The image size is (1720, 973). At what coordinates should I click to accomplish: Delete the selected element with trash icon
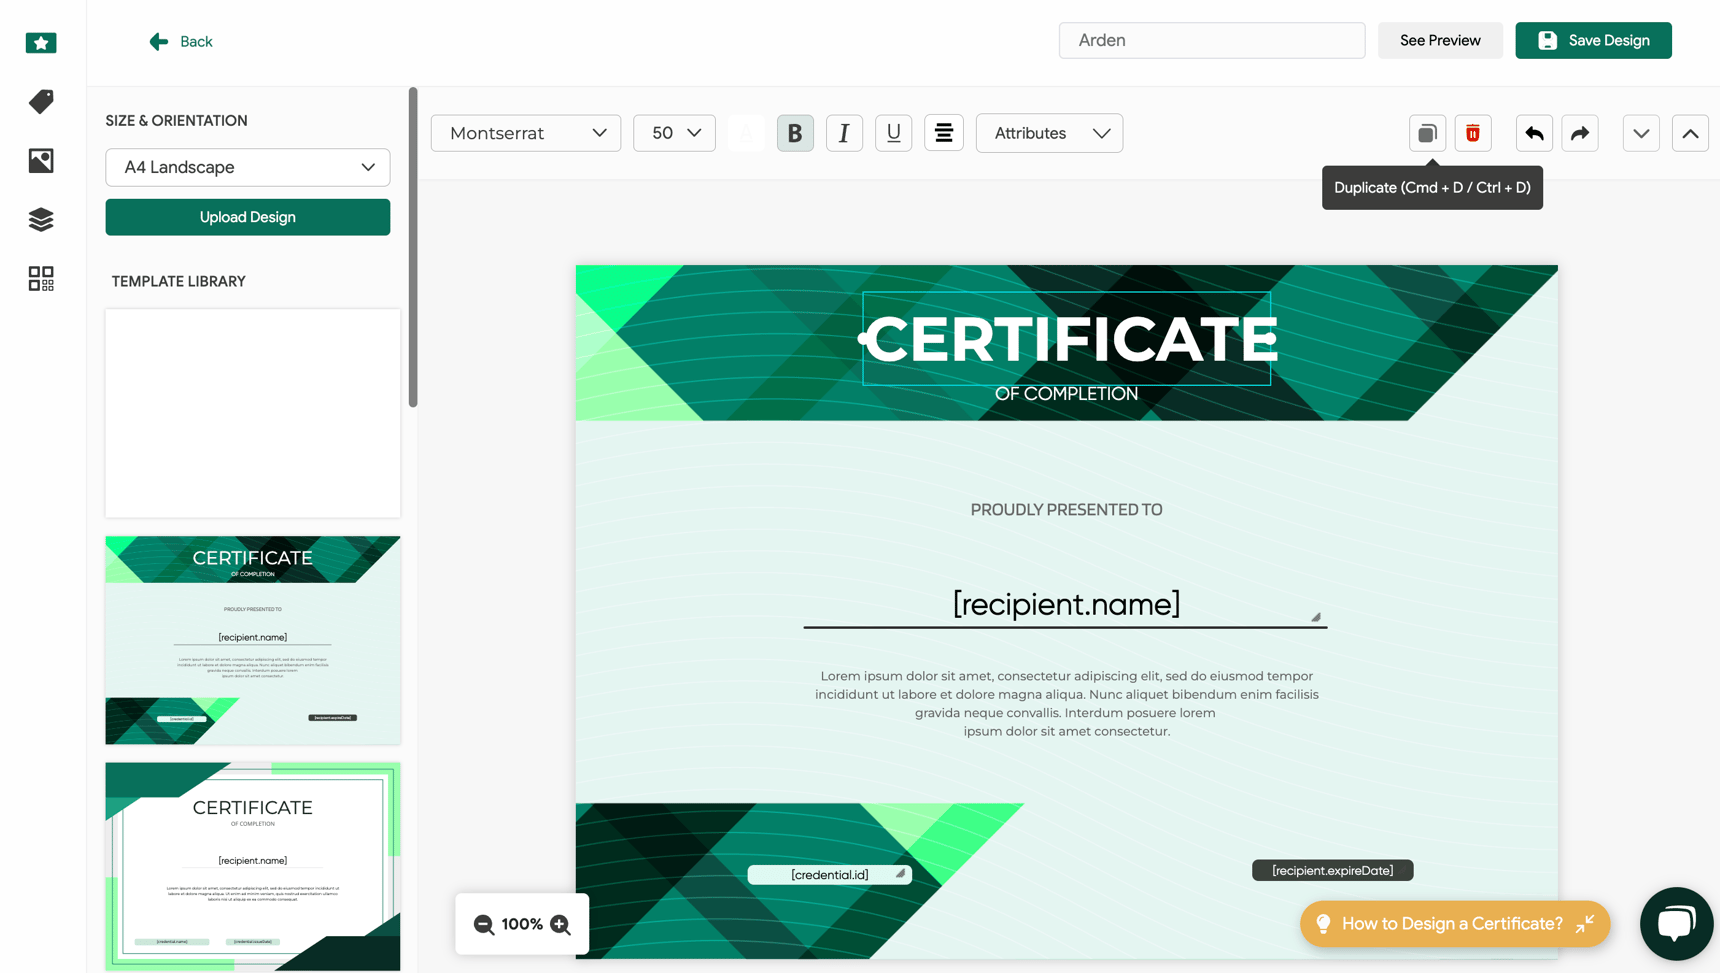tap(1472, 133)
